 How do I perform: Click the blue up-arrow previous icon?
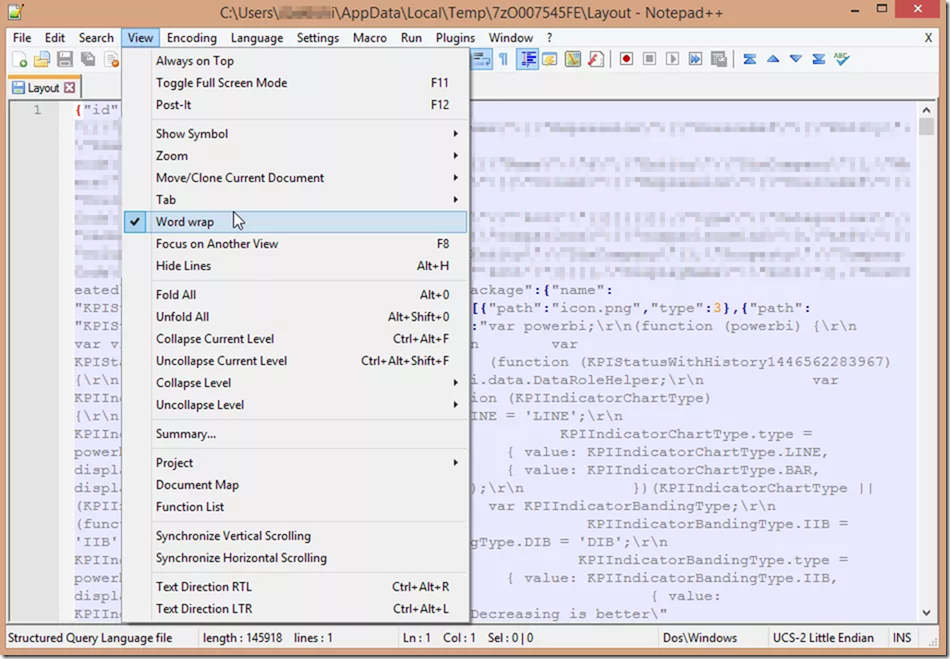772,59
